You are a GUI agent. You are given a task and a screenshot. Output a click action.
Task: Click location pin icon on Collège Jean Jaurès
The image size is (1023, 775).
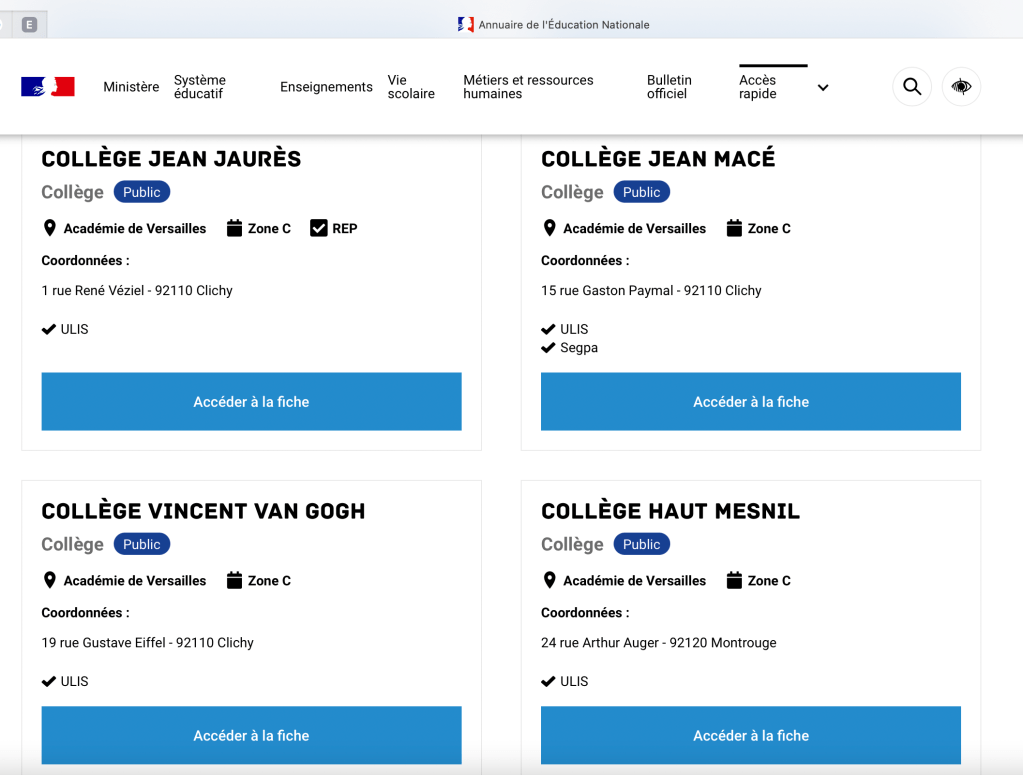click(50, 228)
